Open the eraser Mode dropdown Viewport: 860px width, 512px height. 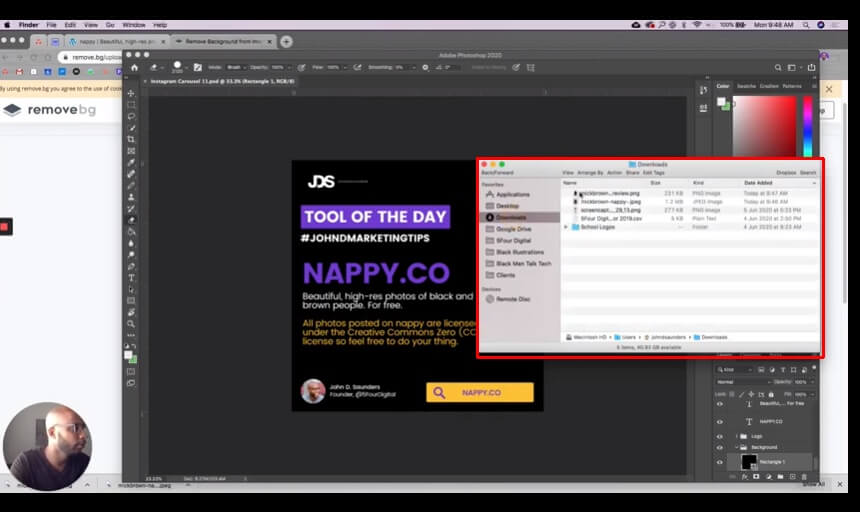[236, 67]
